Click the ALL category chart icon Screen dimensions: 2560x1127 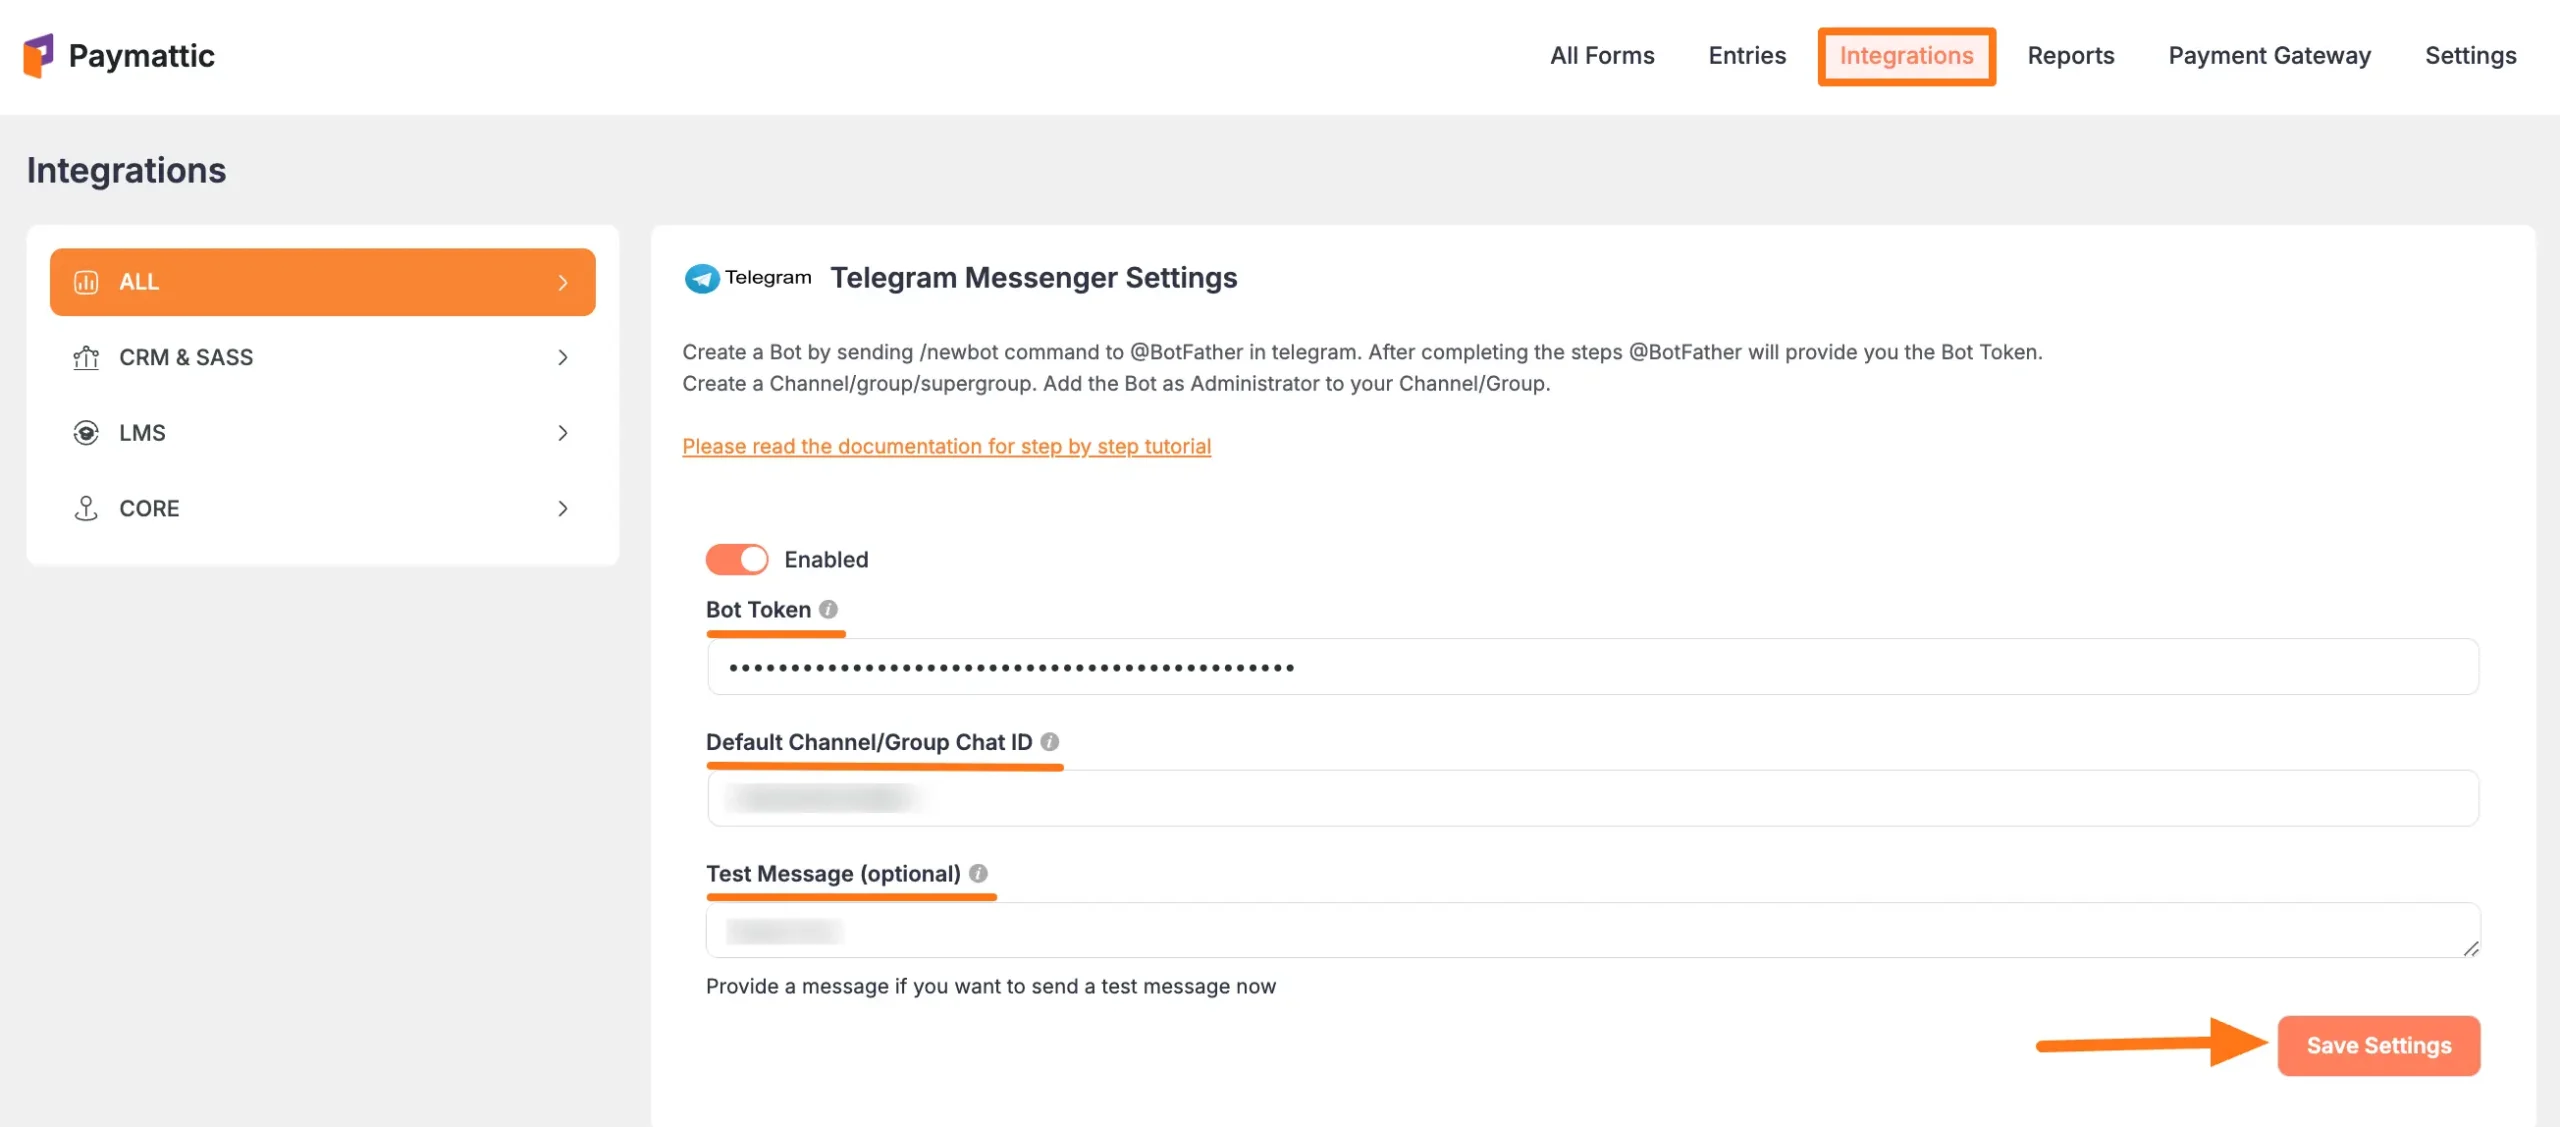(86, 282)
